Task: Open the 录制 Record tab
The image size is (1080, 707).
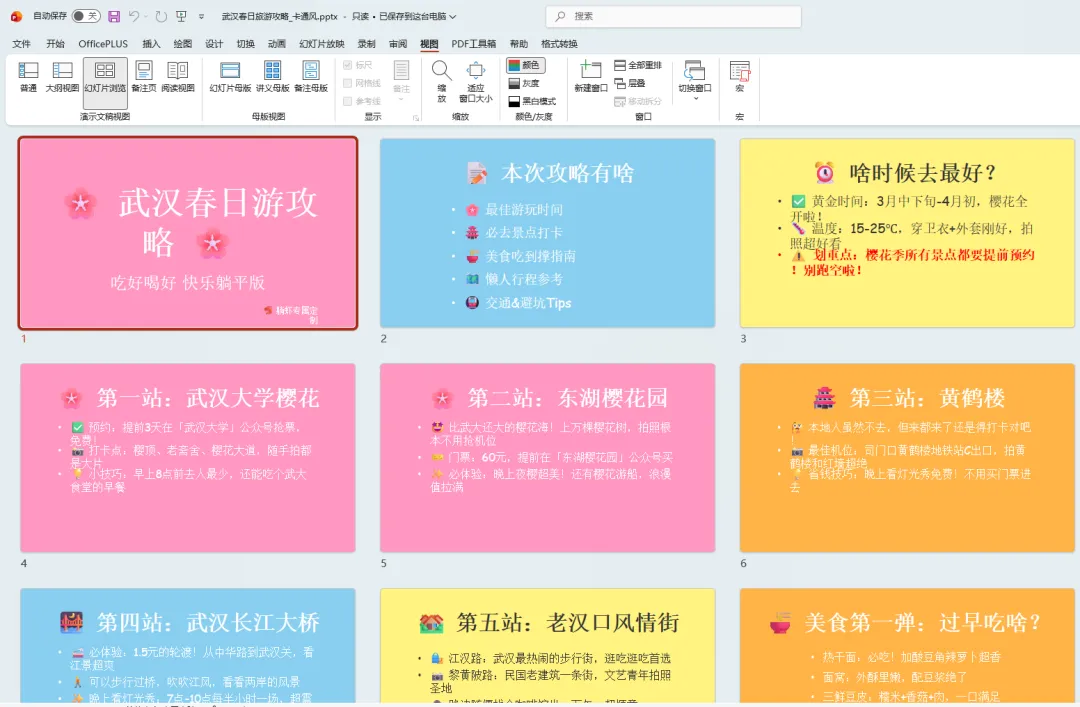Action: click(366, 43)
